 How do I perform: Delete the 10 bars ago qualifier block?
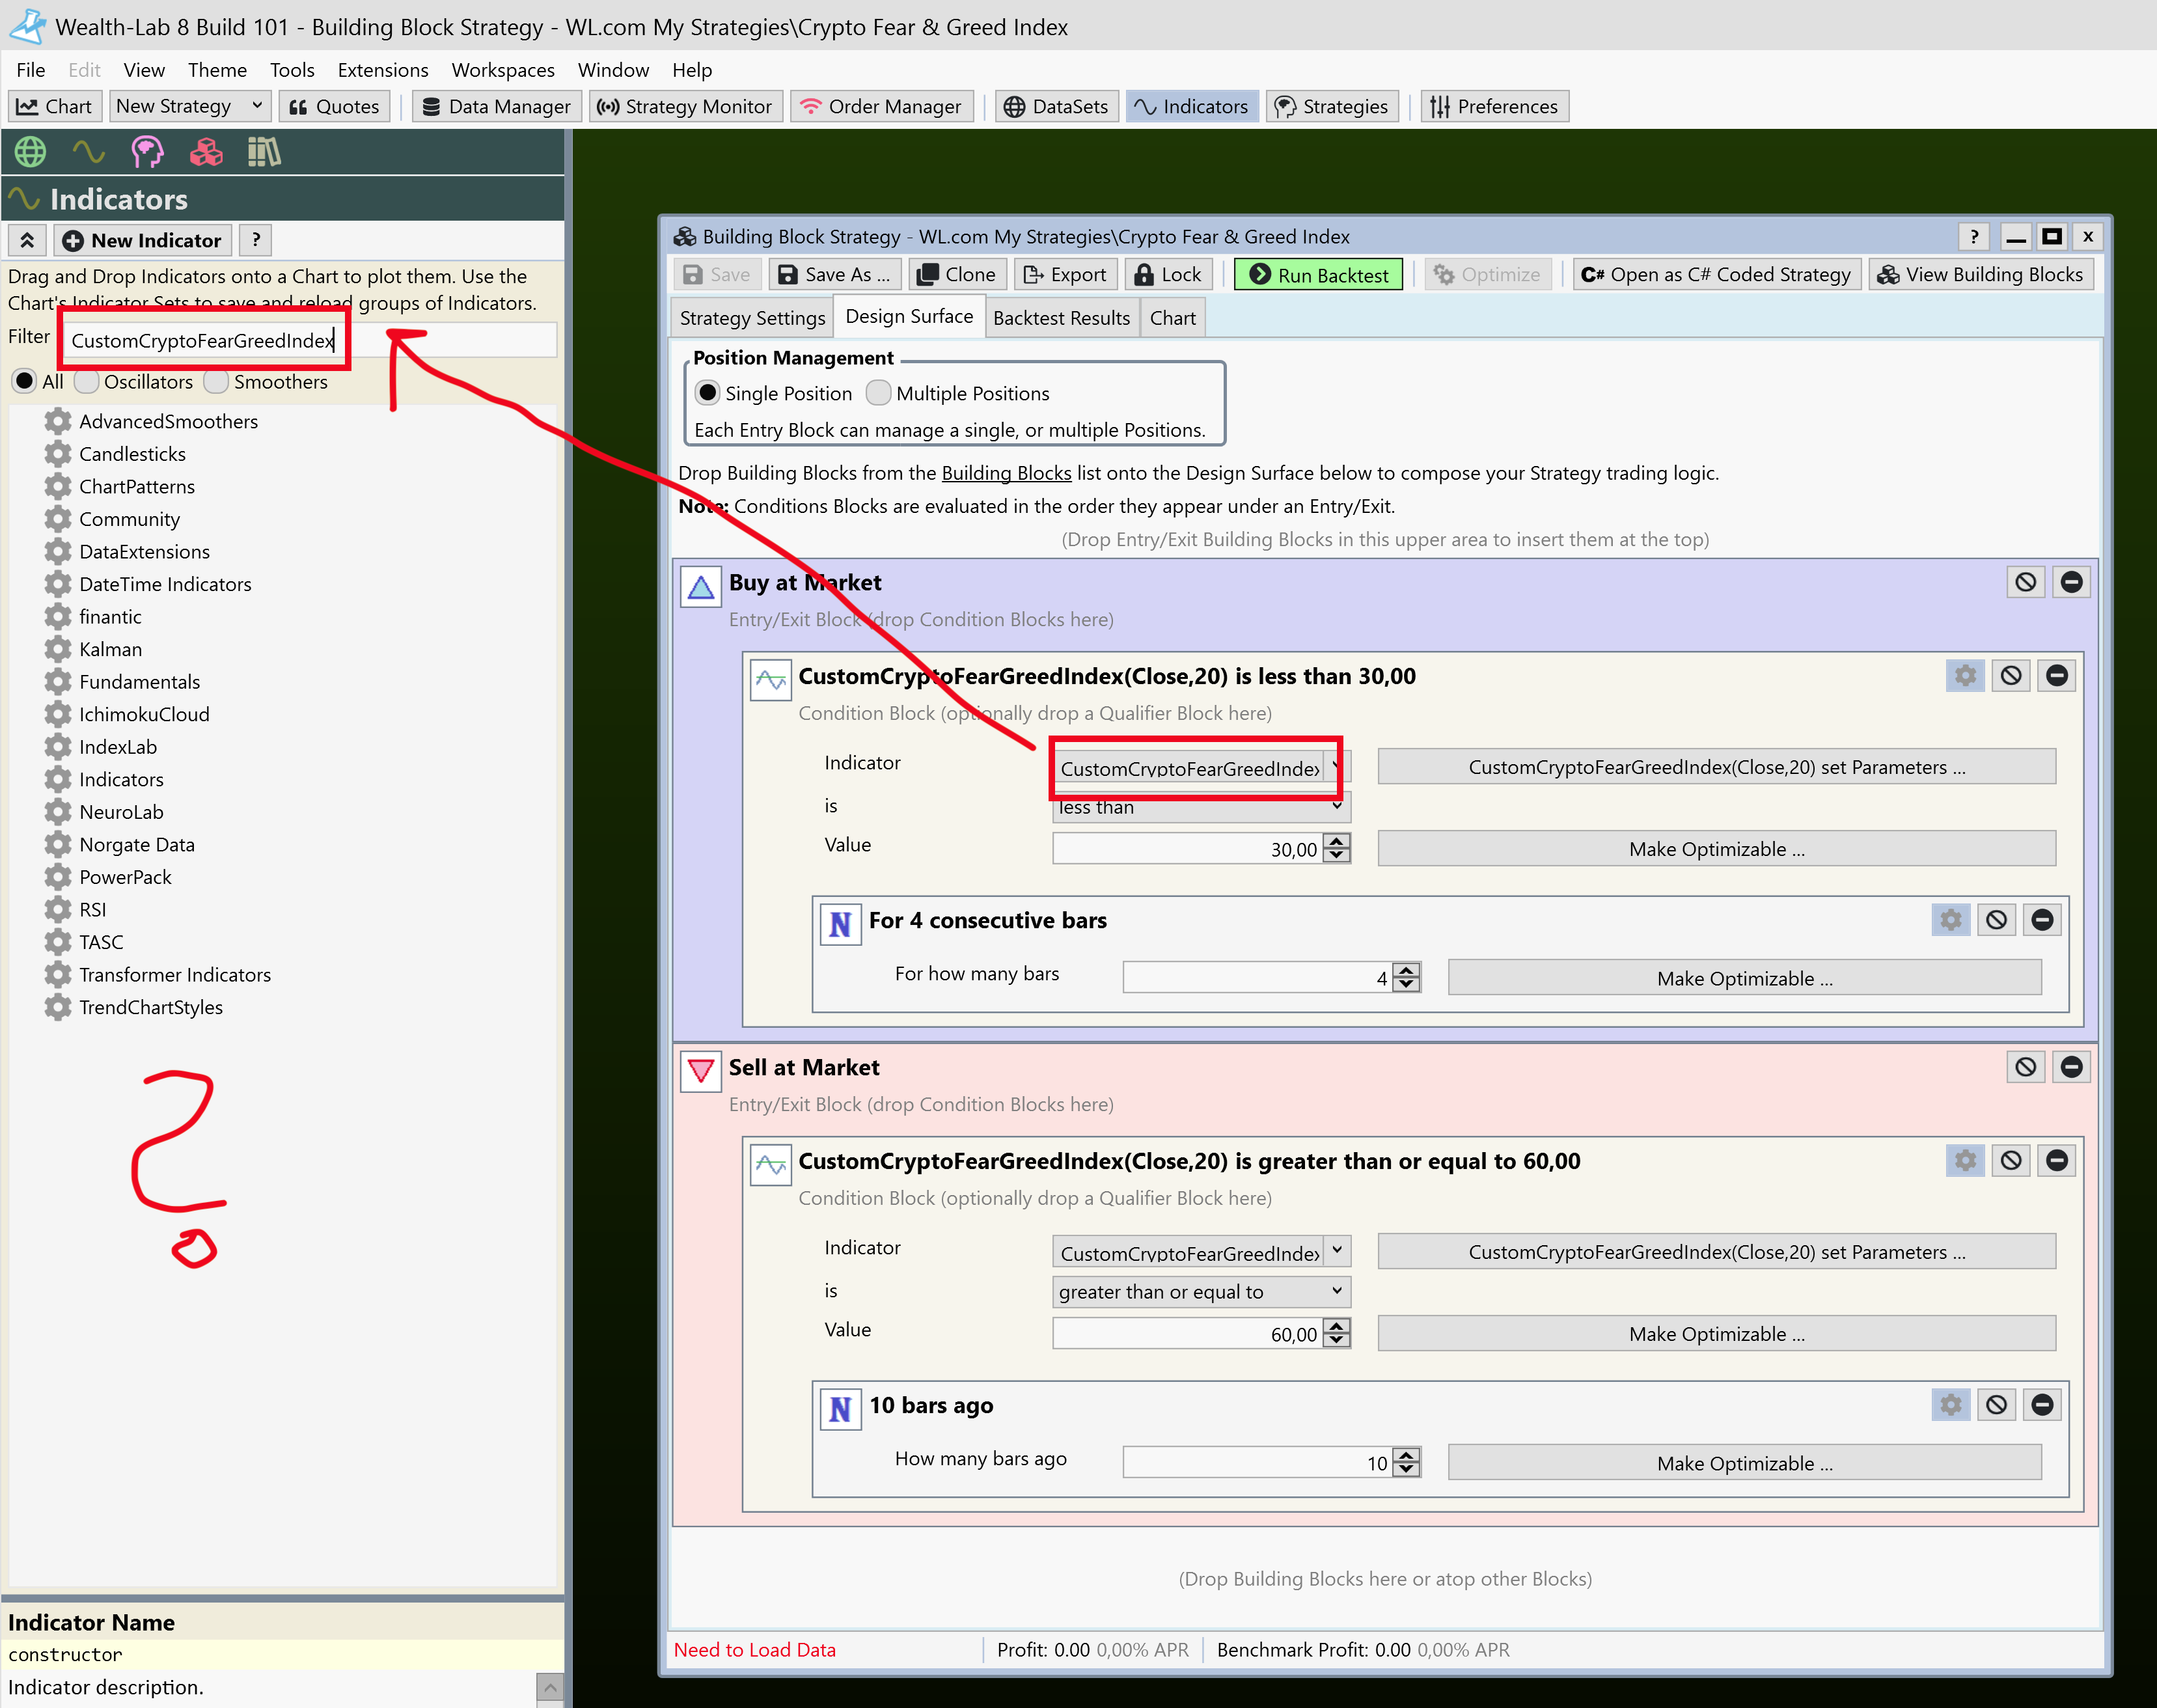click(2042, 1405)
